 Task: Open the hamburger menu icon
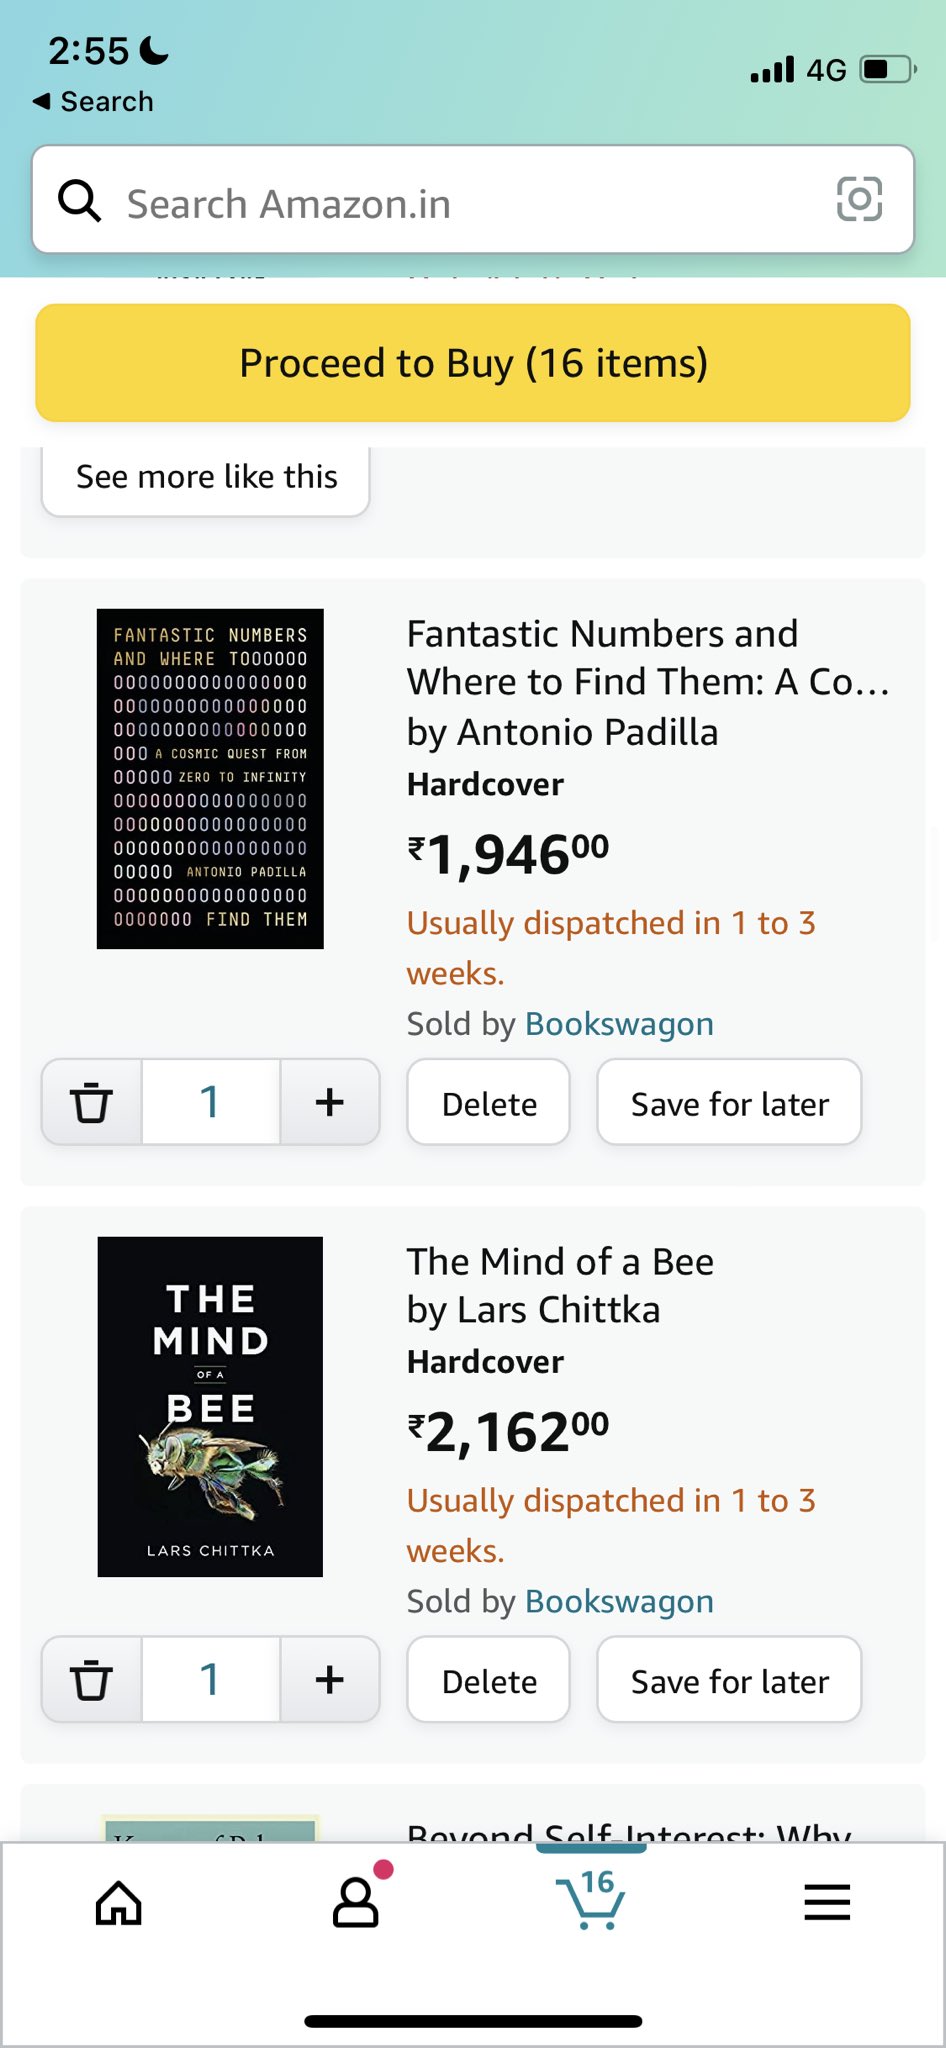(x=827, y=1902)
